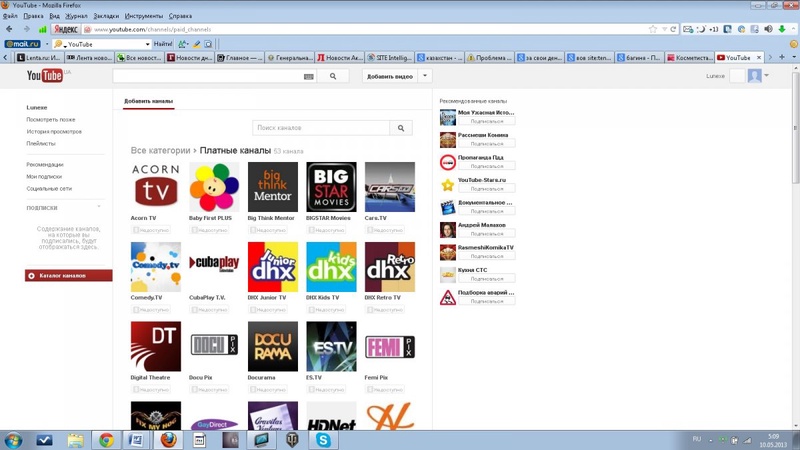The width and height of the screenshot is (800, 450).
Task: Open the Закладки menu in Firefox
Action: pyautogui.click(x=105, y=16)
